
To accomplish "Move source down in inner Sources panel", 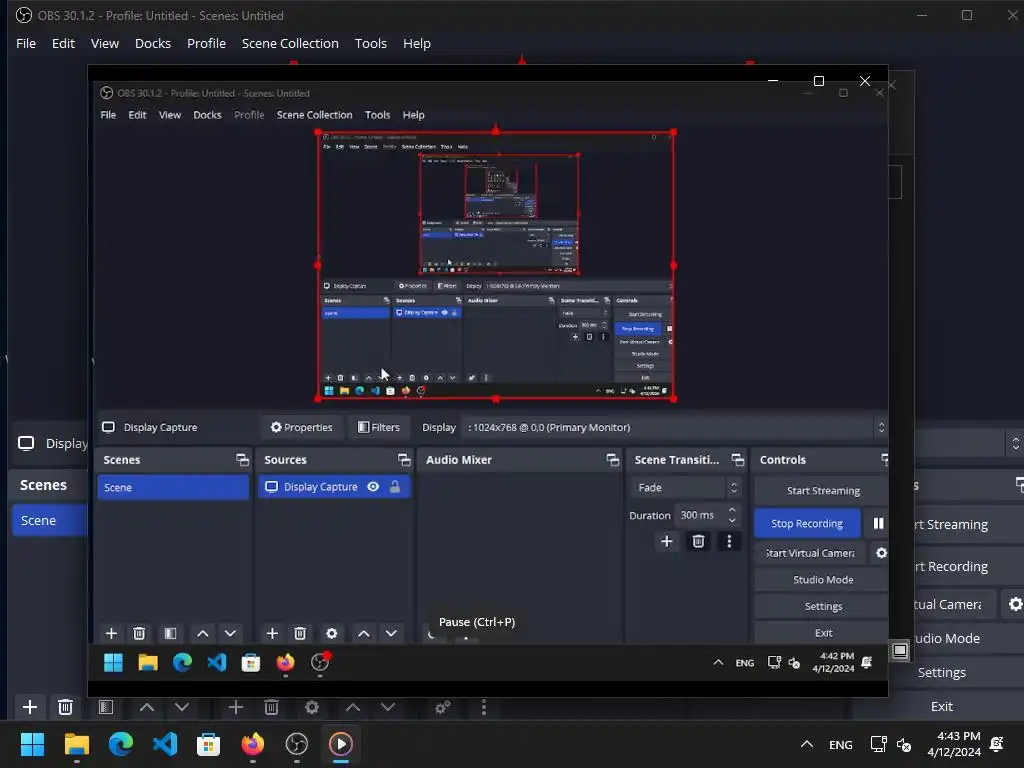I will click(391, 633).
